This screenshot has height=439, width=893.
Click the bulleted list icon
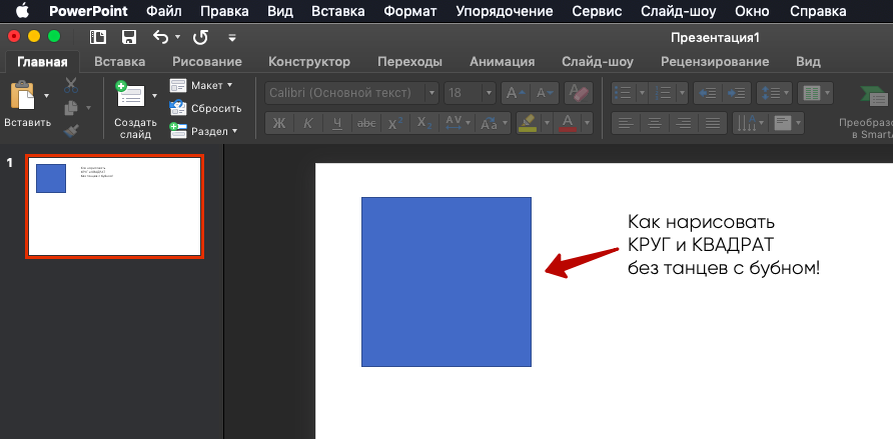click(x=624, y=93)
